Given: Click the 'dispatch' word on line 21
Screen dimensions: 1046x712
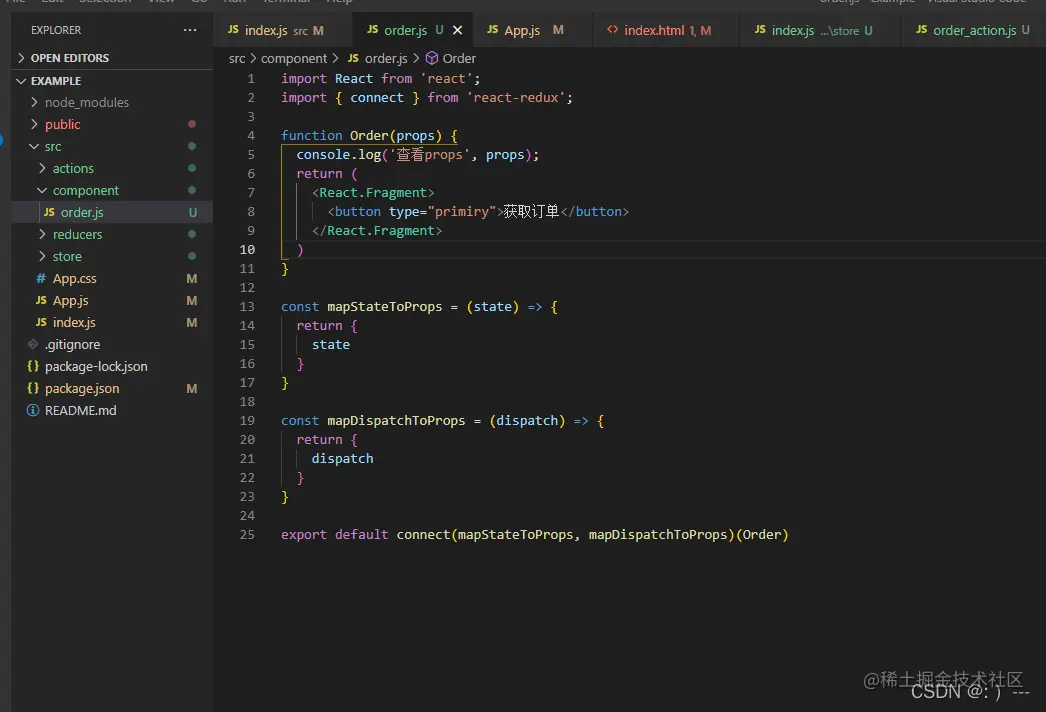Looking at the screenshot, I should [x=342, y=458].
